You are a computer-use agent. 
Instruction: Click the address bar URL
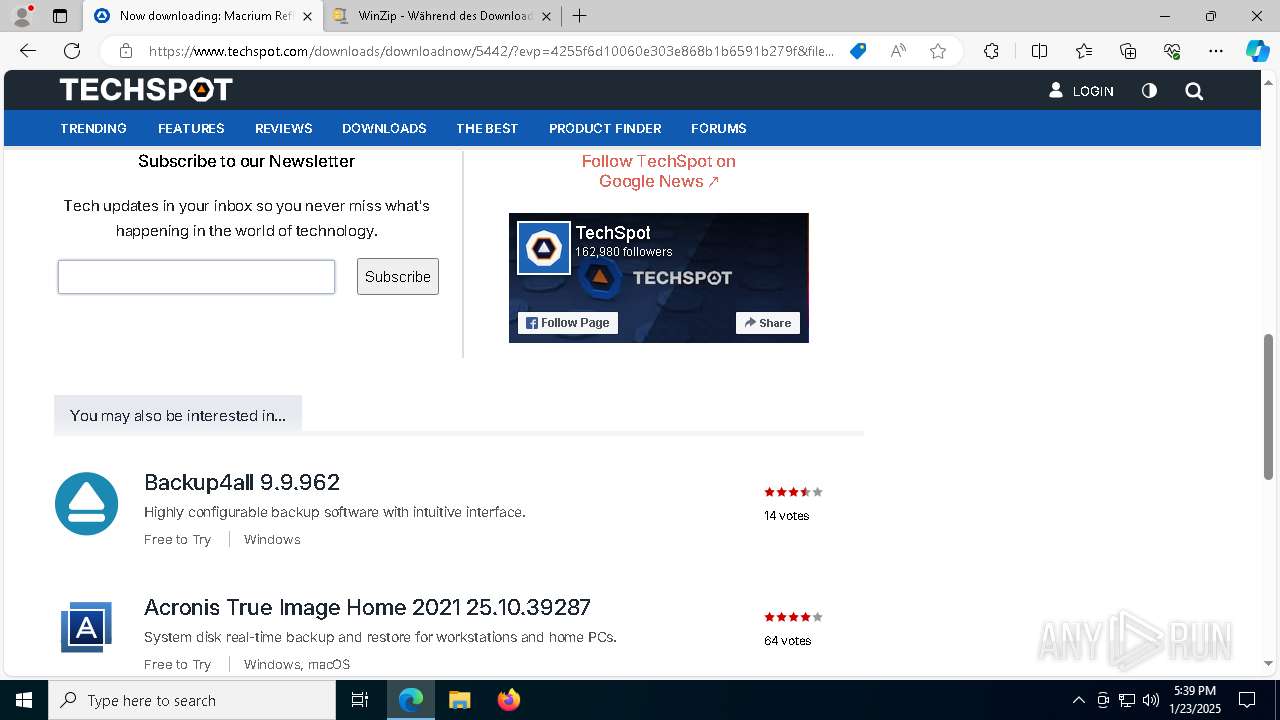coord(491,51)
